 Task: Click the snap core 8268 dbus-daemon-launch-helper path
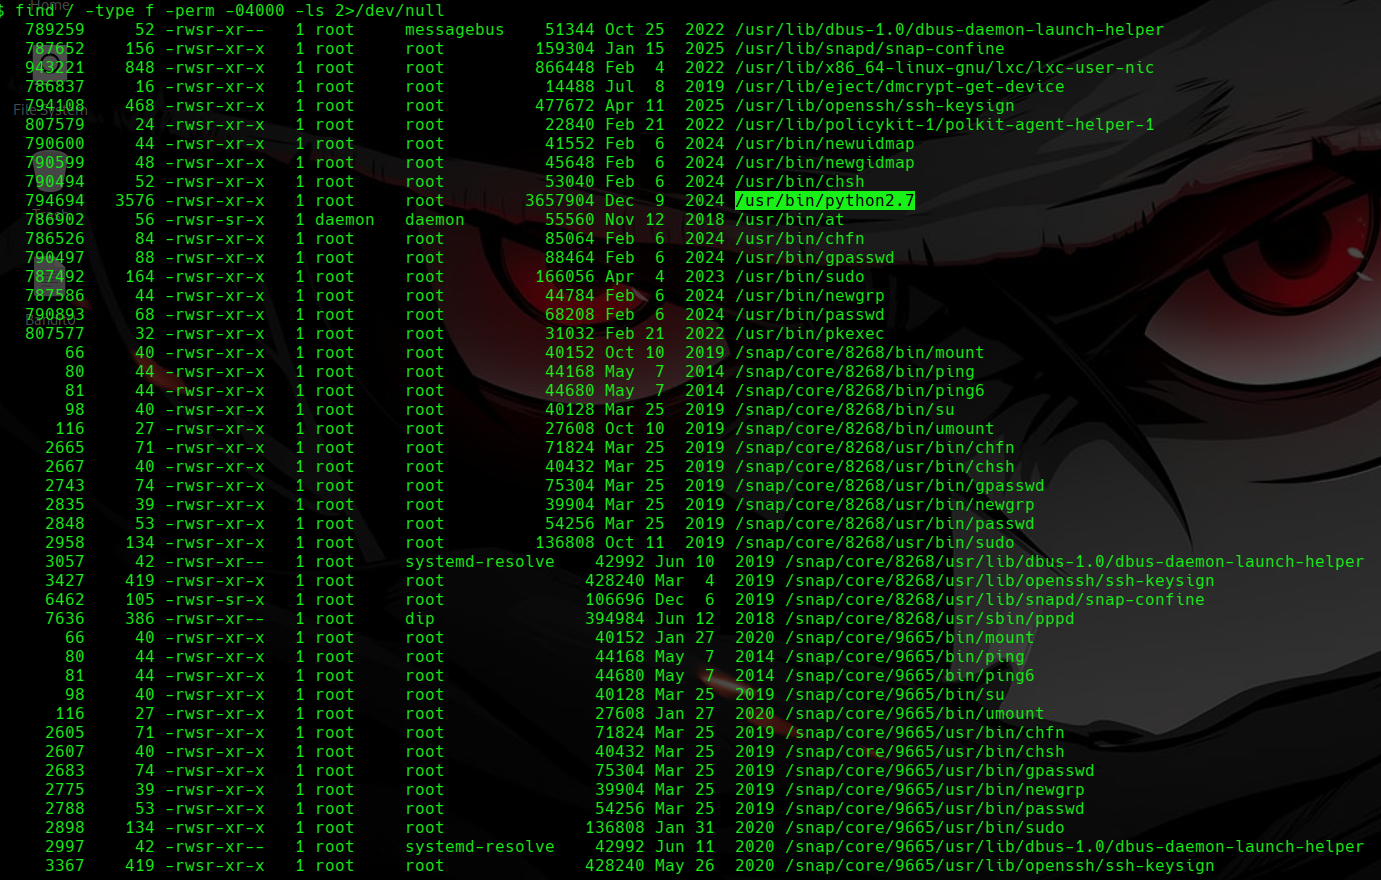(1075, 562)
